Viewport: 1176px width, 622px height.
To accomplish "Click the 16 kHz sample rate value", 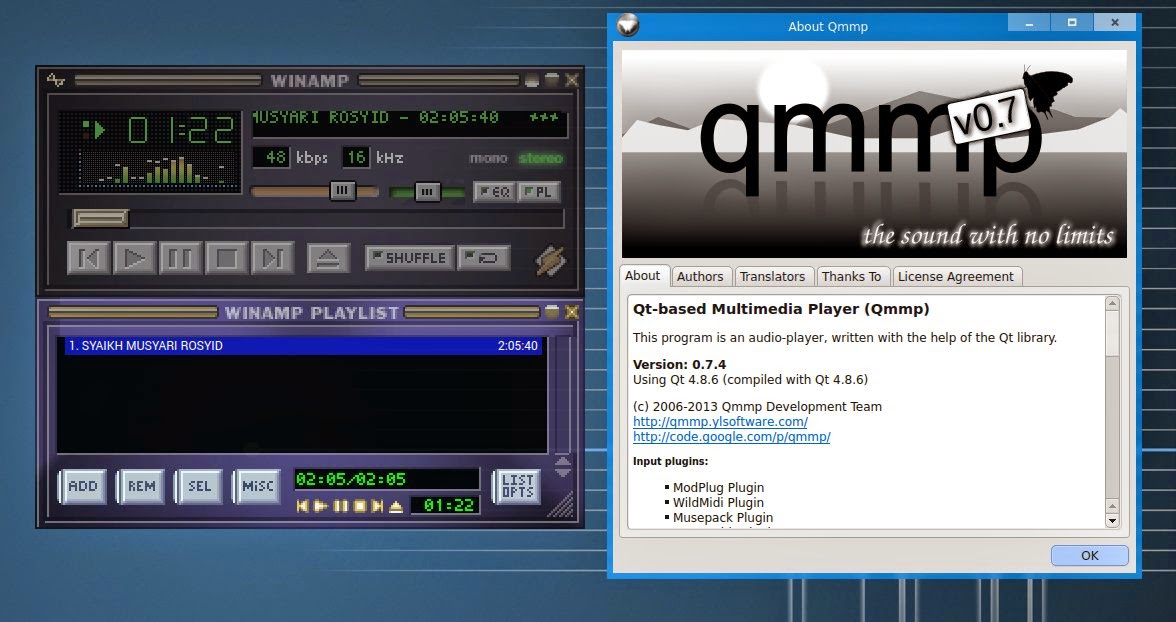I will [x=356, y=158].
